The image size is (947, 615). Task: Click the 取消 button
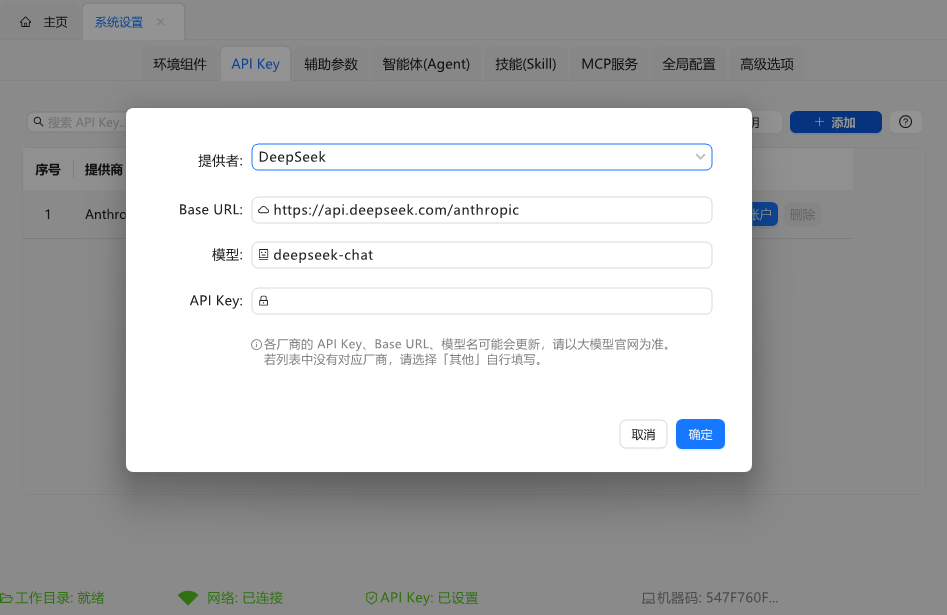tap(643, 434)
